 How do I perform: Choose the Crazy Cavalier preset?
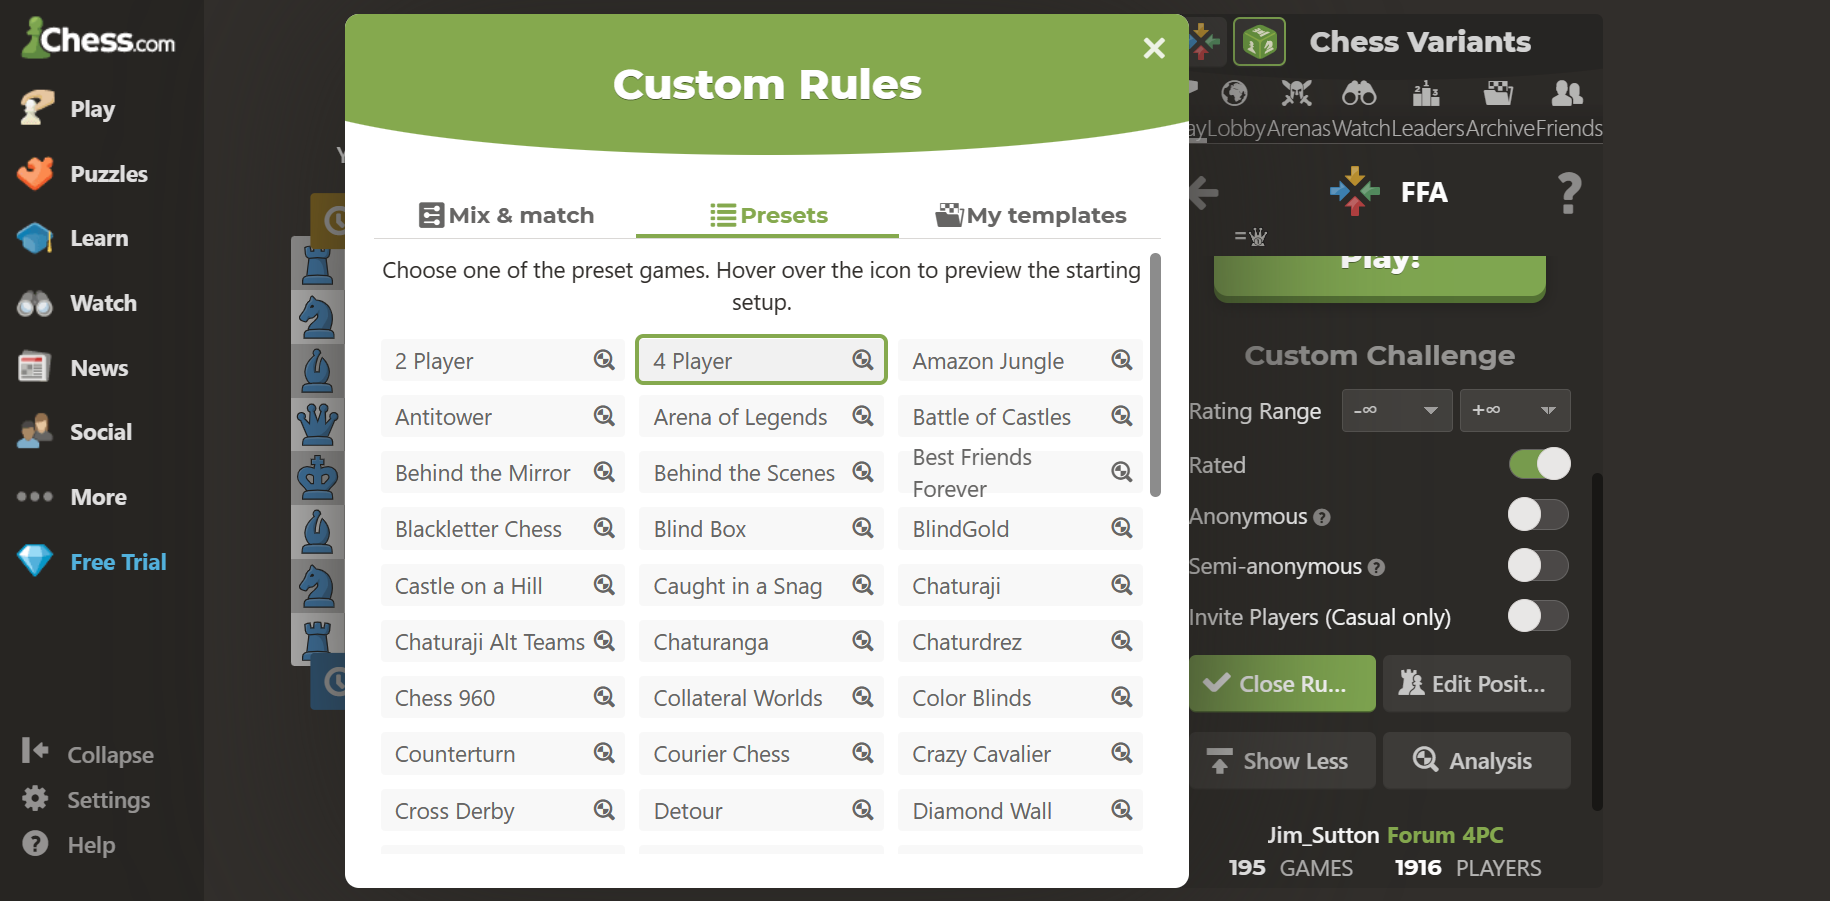(1020, 754)
